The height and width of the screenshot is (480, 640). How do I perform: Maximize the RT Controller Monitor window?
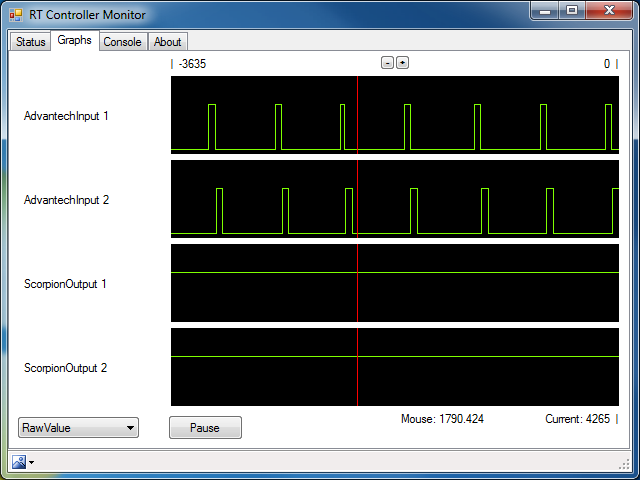point(571,10)
